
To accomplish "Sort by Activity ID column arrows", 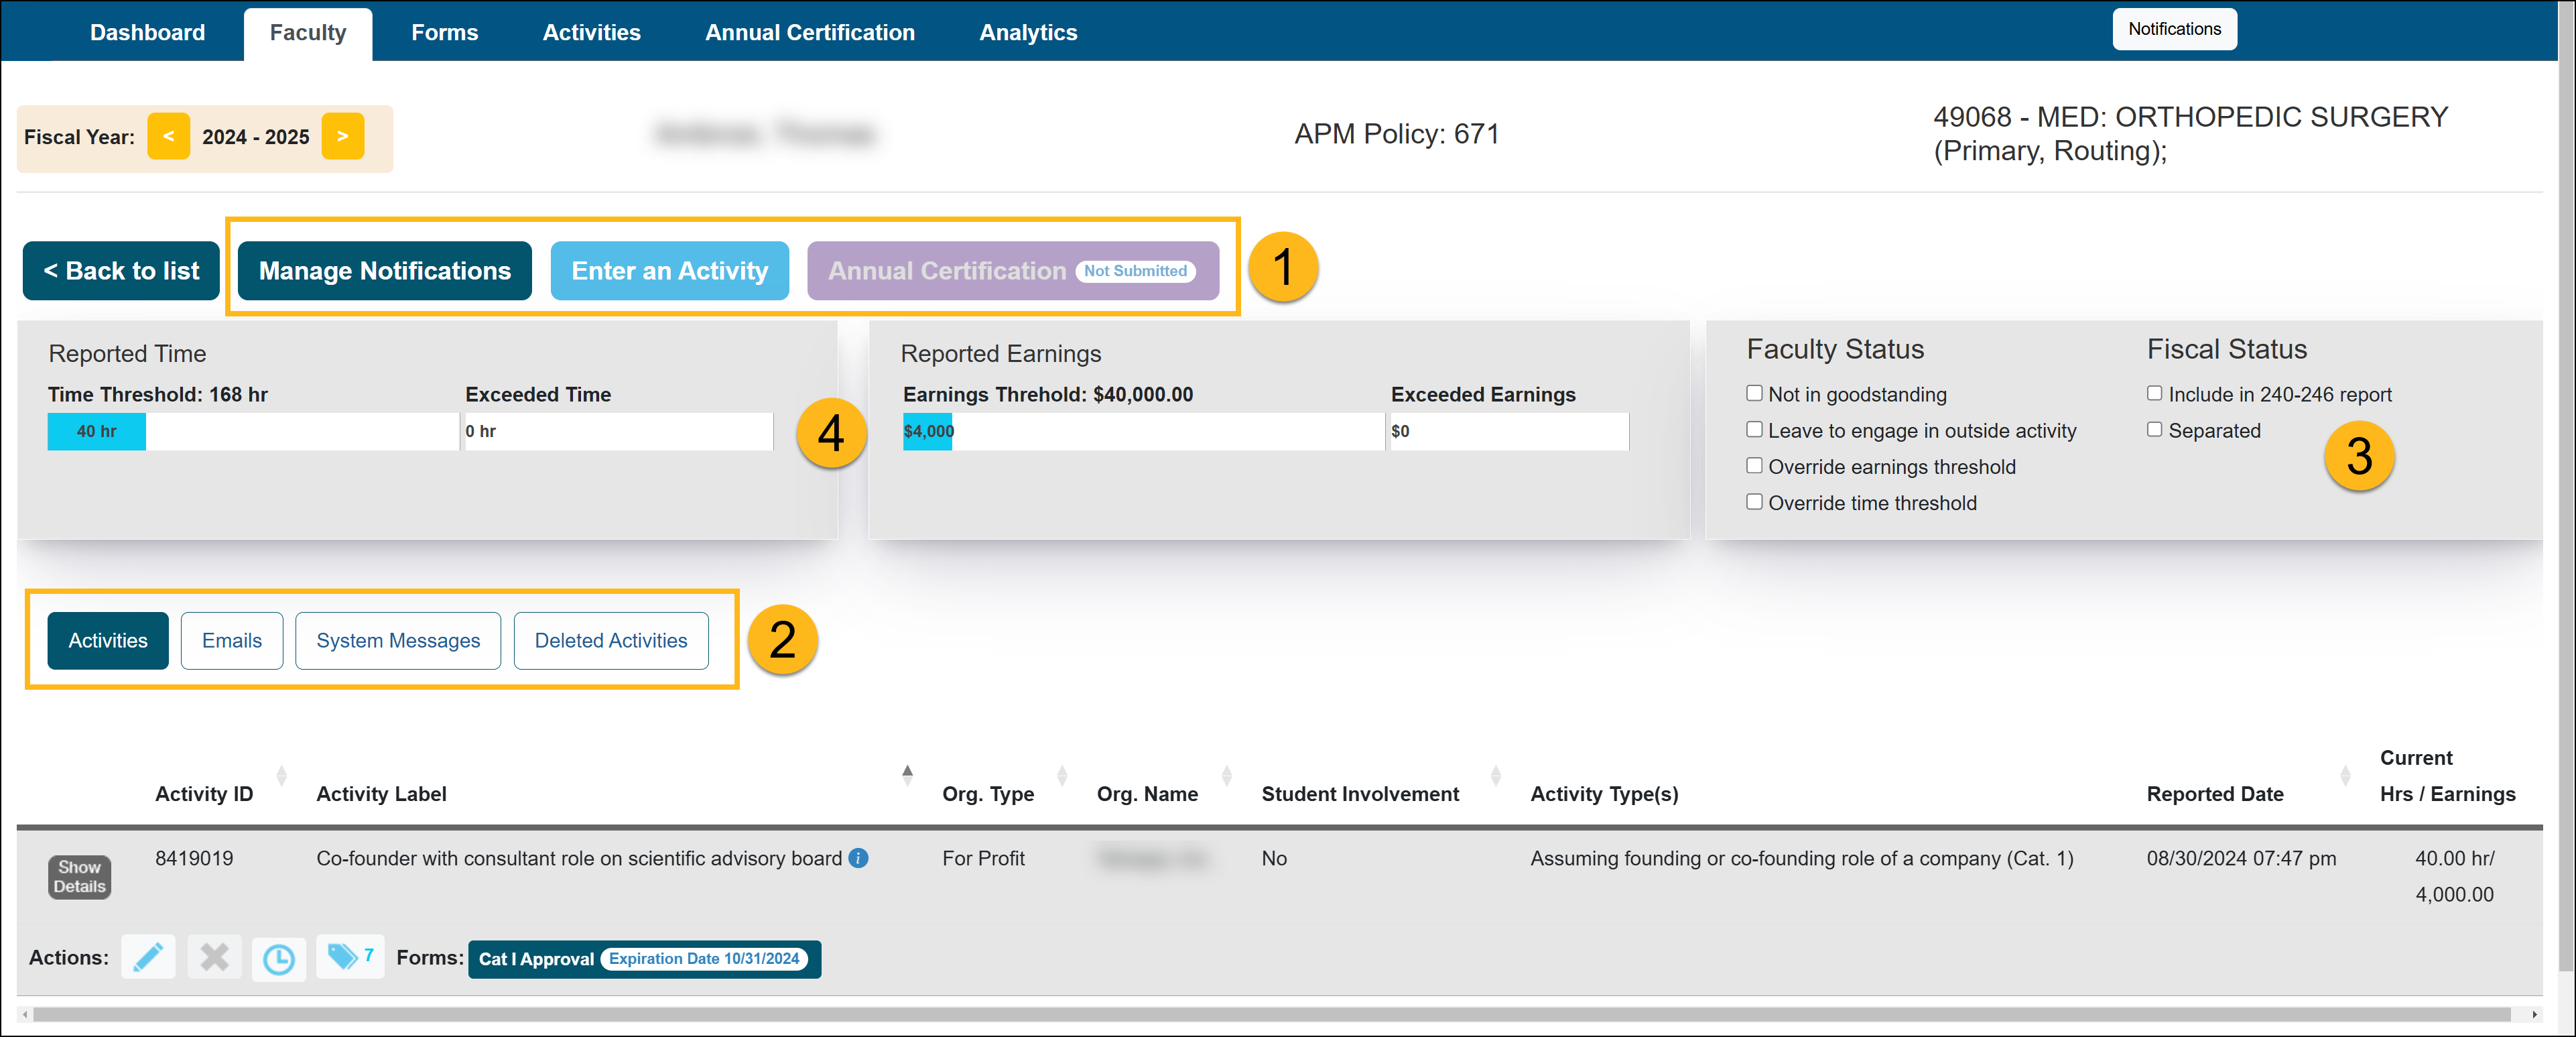I will 281,775.
